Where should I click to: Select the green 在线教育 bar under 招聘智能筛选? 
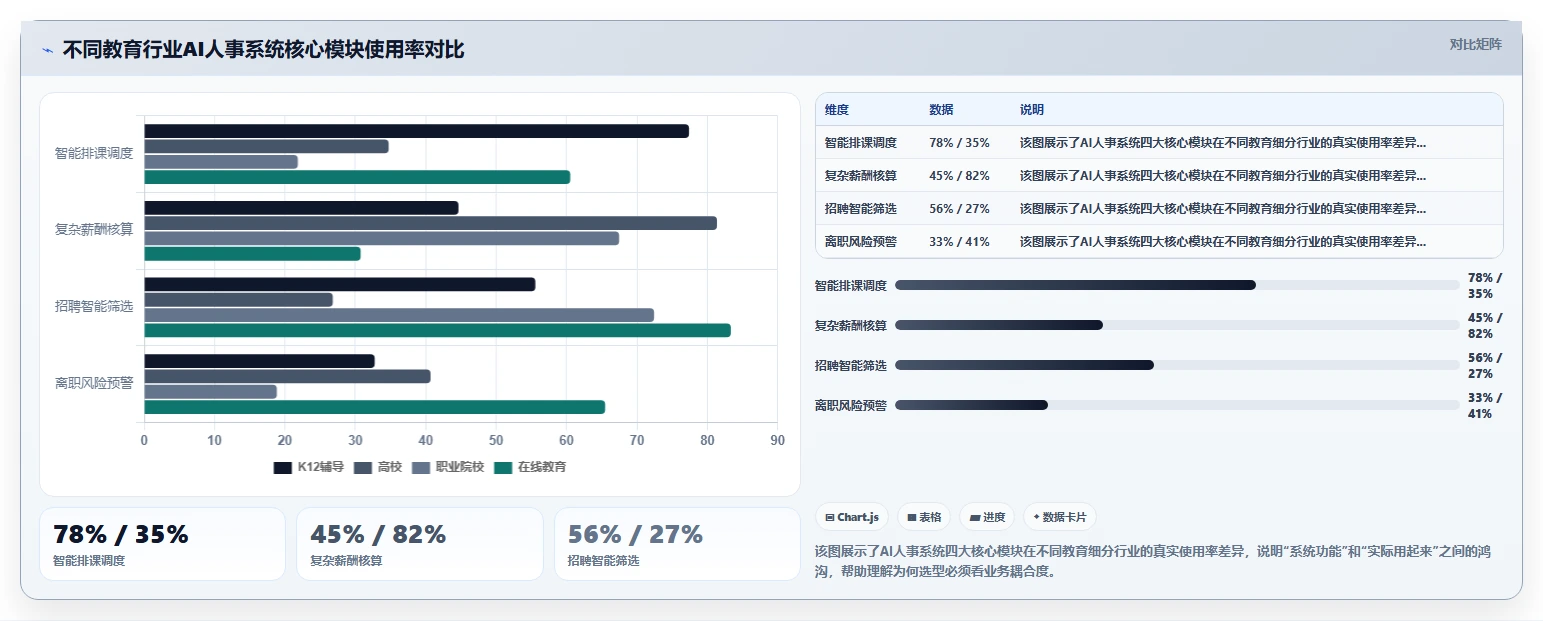coord(437,330)
